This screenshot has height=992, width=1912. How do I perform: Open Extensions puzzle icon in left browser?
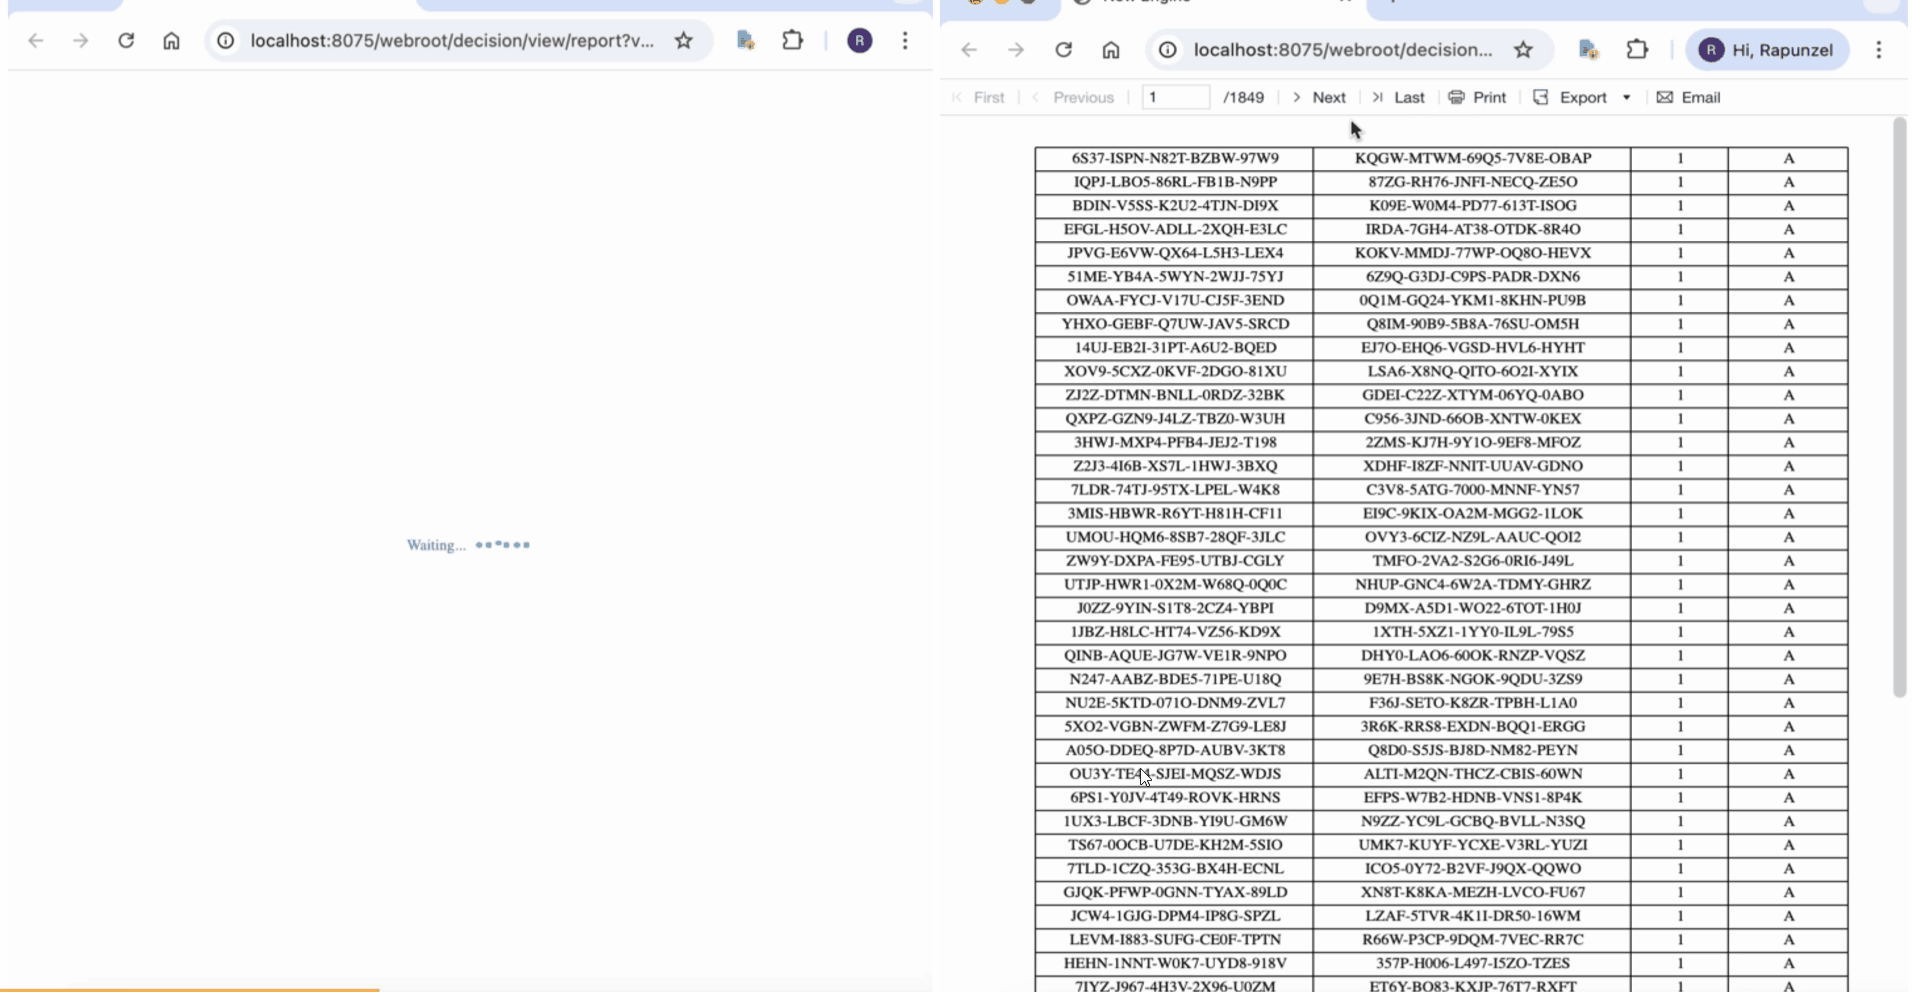tap(793, 41)
